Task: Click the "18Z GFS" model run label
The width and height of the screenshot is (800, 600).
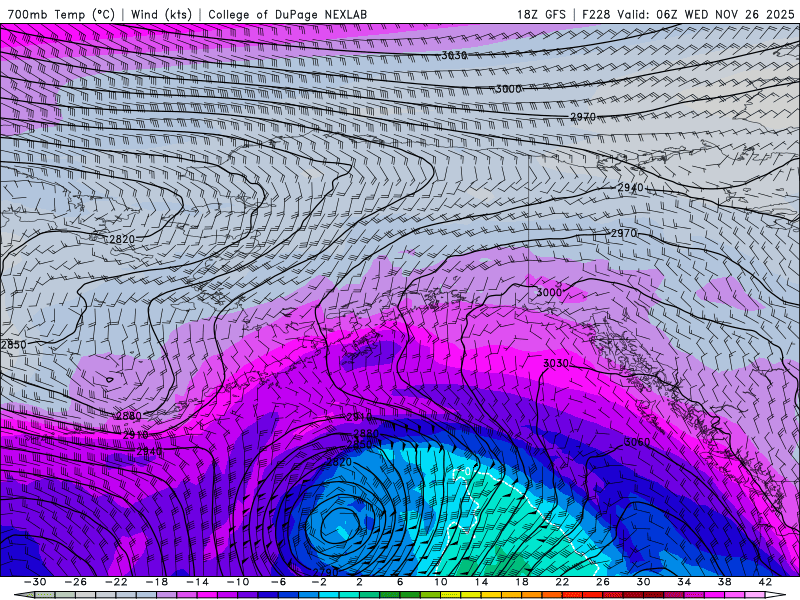Action: click(x=541, y=14)
